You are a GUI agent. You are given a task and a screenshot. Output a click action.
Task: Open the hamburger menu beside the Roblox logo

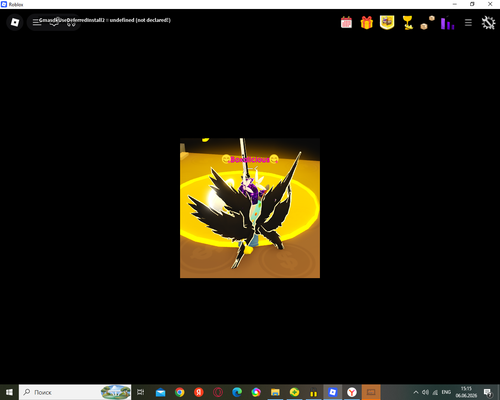tap(37, 22)
